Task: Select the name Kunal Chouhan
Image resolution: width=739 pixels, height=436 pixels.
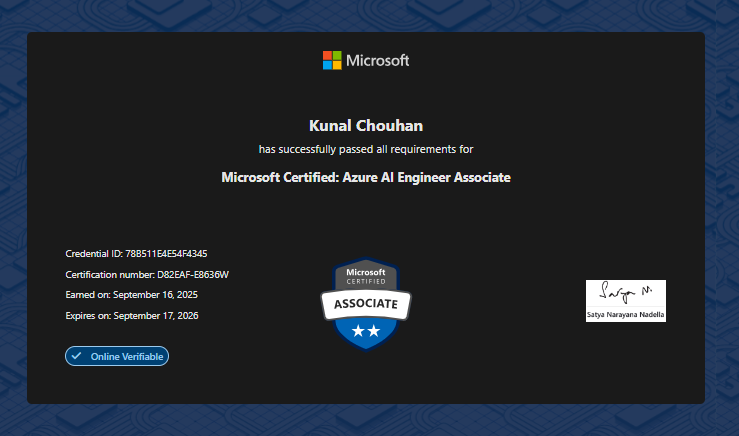Action: pyautogui.click(x=366, y=126)
